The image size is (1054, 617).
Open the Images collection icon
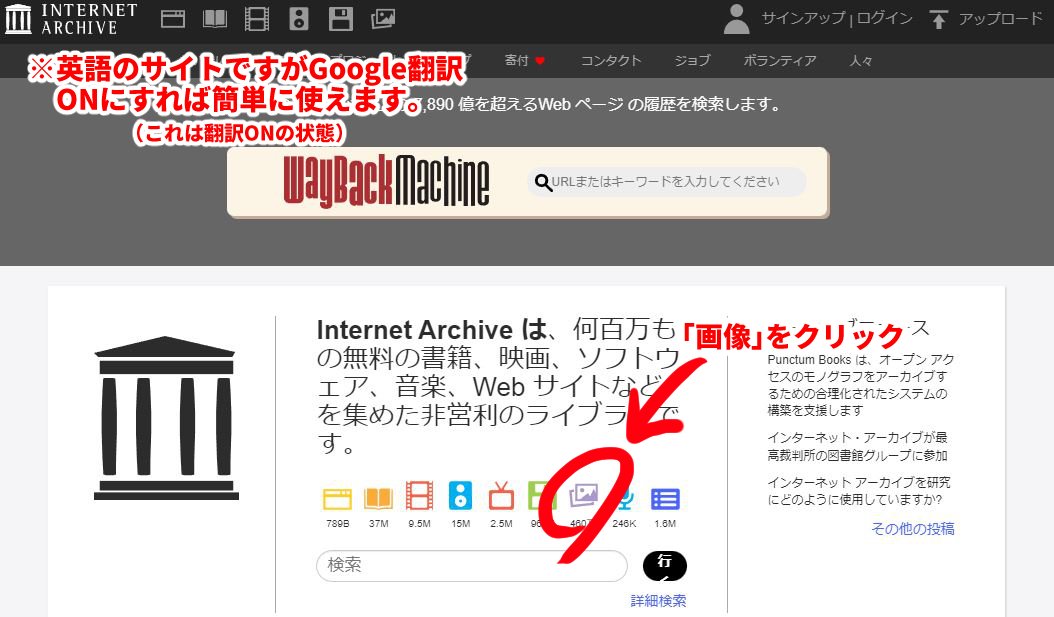tap(583, 496)
